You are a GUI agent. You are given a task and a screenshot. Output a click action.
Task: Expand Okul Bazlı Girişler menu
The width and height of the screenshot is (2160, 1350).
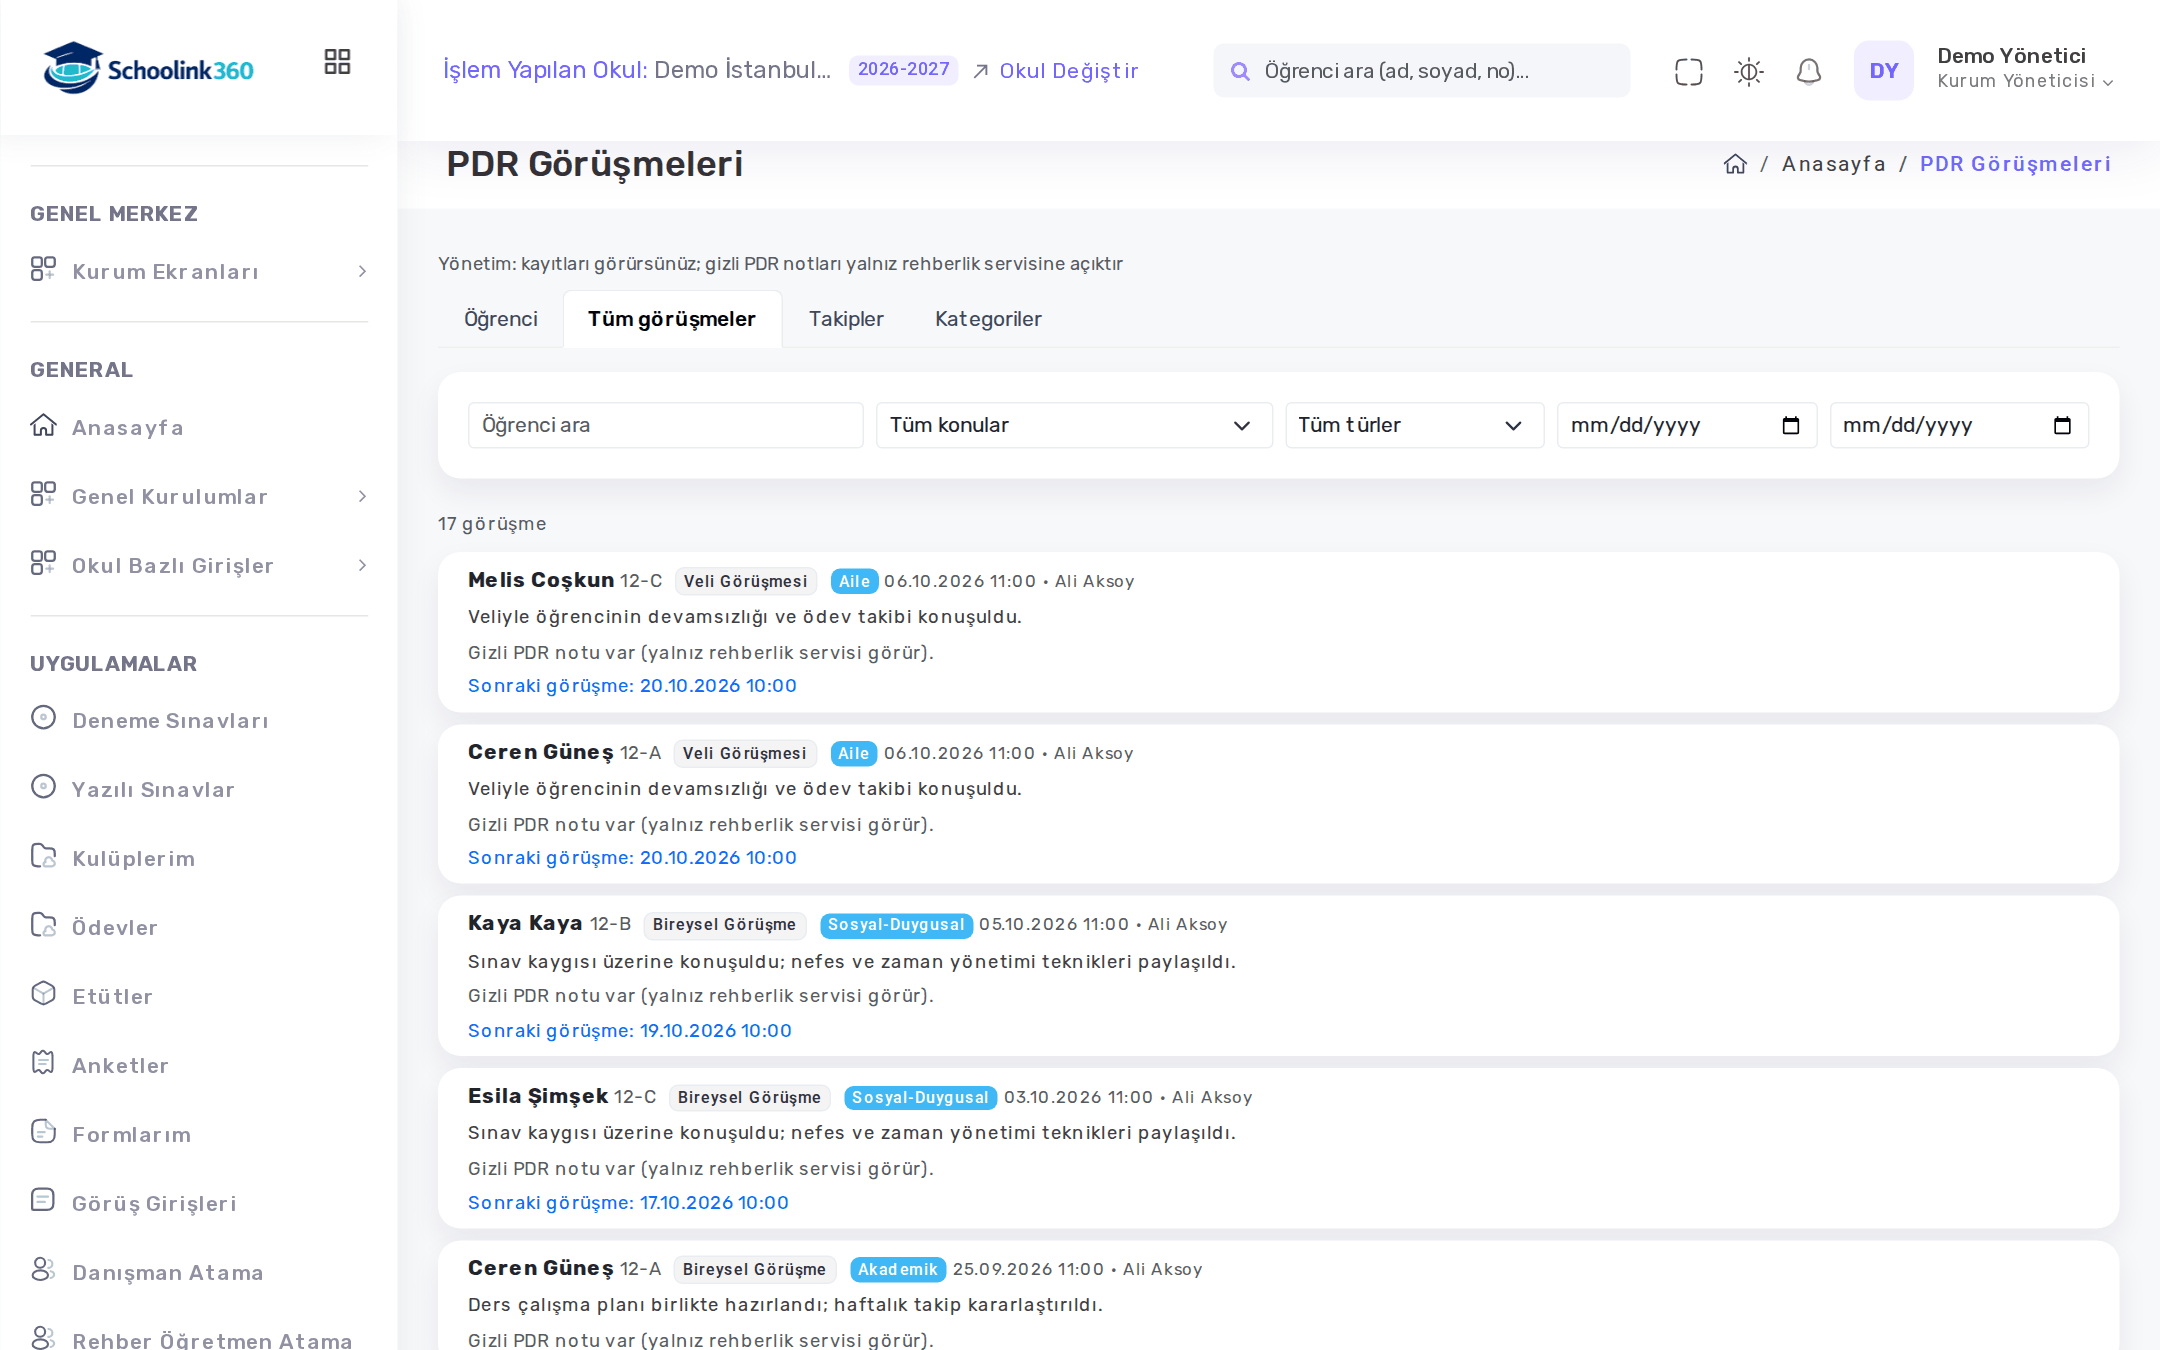tap(199, 565)
